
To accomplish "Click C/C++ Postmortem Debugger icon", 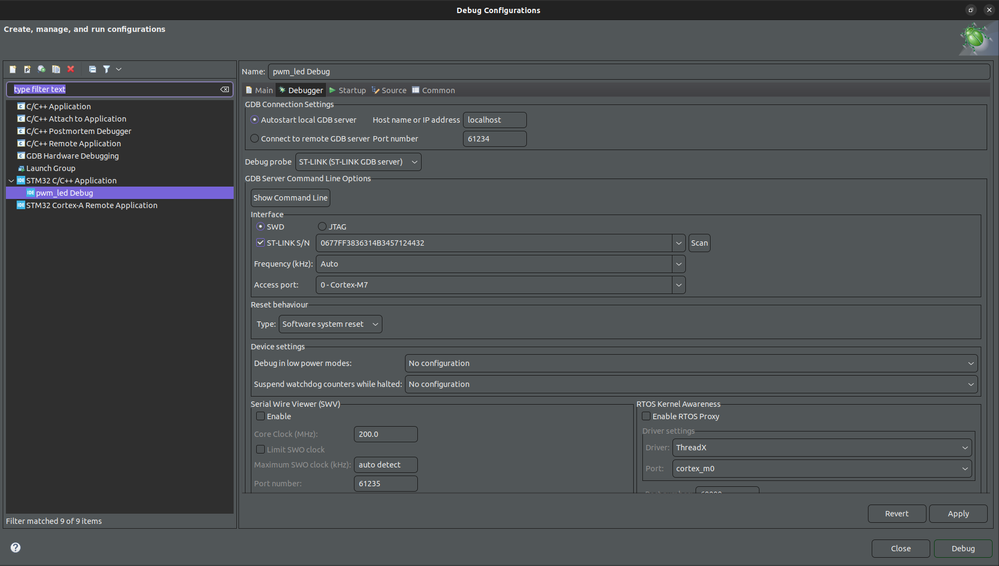I will [21, 131].
